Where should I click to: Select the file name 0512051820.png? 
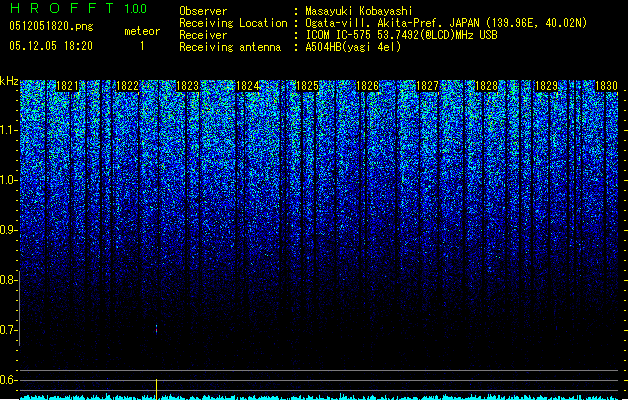pyautogui.click(x=51, y=26)
